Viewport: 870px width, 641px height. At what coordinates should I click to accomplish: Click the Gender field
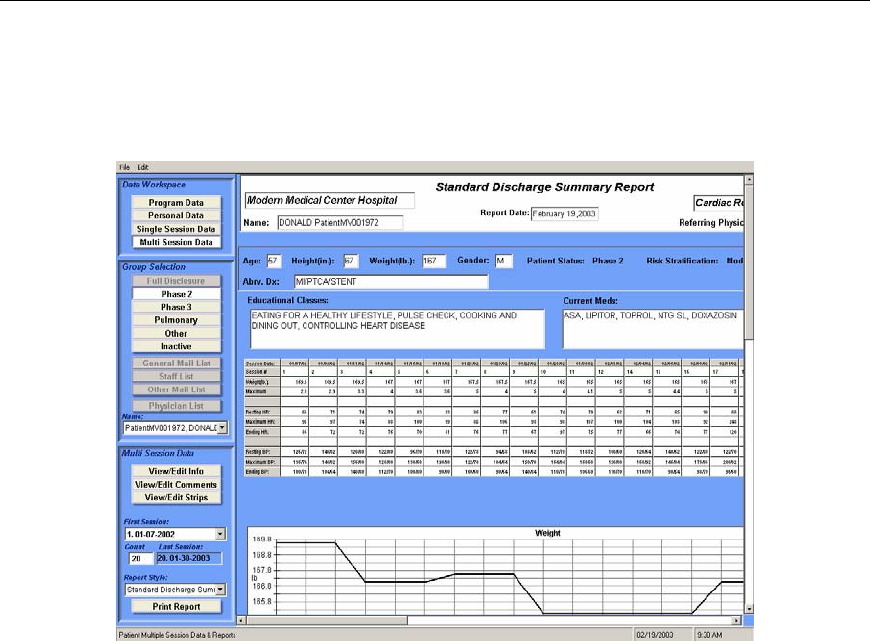[504, 261]
